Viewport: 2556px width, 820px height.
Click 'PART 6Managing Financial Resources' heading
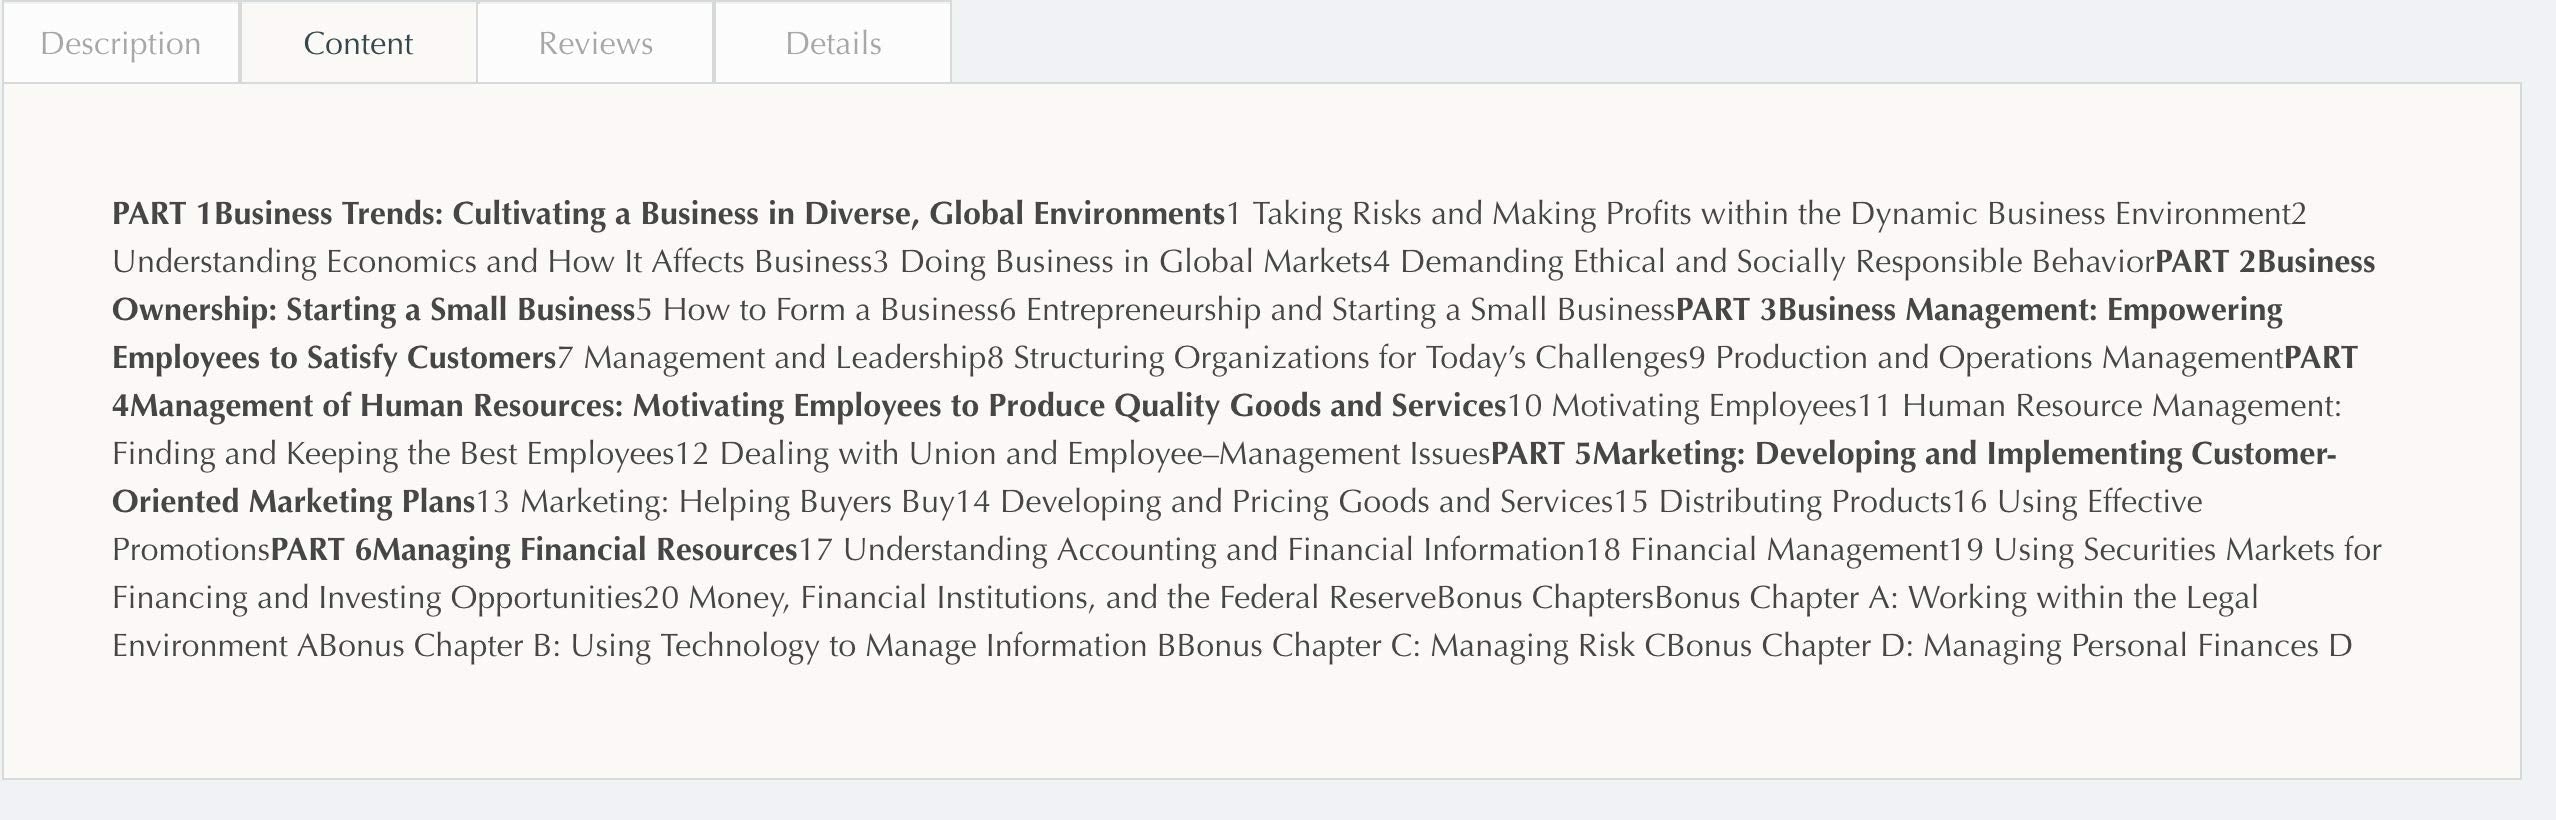[534, 550]
